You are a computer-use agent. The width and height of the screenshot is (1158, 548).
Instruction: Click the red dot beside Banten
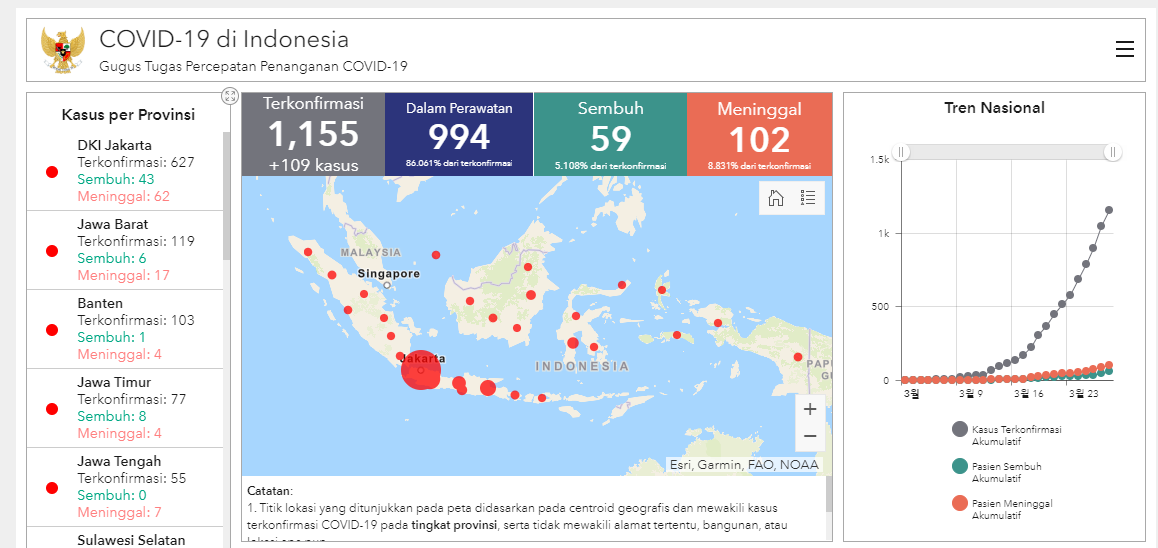(x=52, y=330)
